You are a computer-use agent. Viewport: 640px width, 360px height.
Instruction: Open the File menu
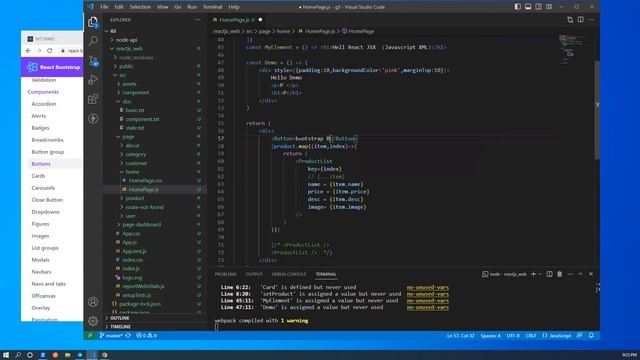pos(104,7)
